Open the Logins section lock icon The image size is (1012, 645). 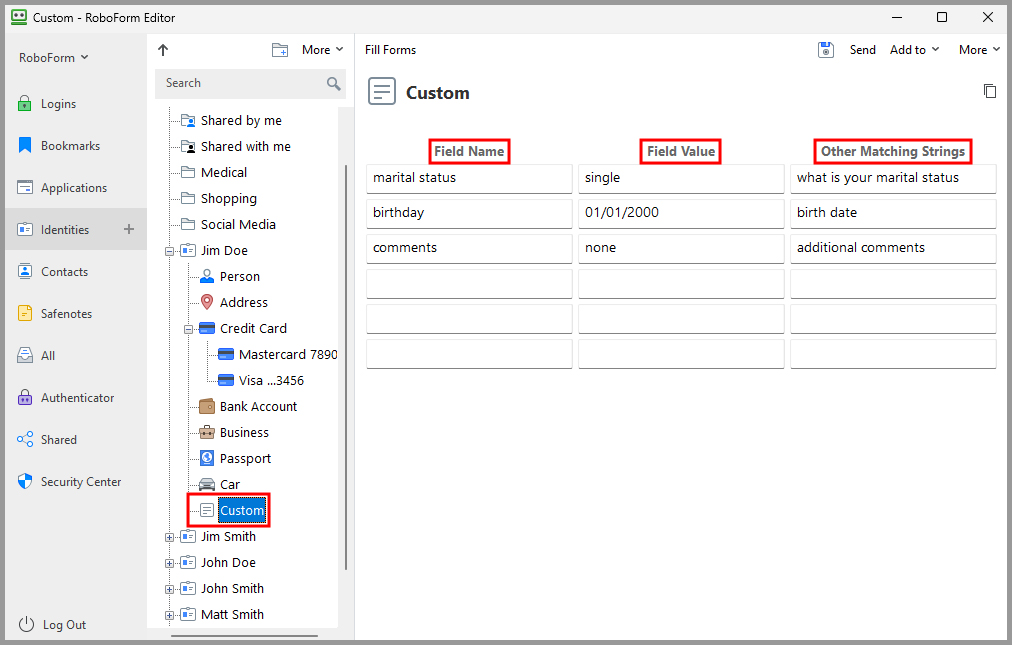coord(25,103)
